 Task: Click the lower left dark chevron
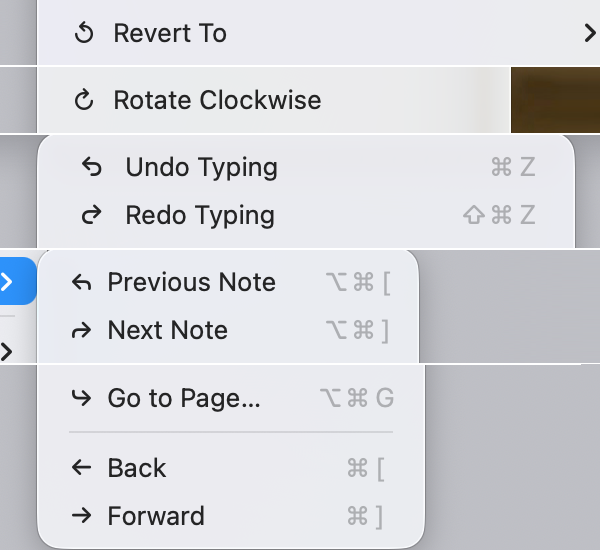(x=7, y=350)
